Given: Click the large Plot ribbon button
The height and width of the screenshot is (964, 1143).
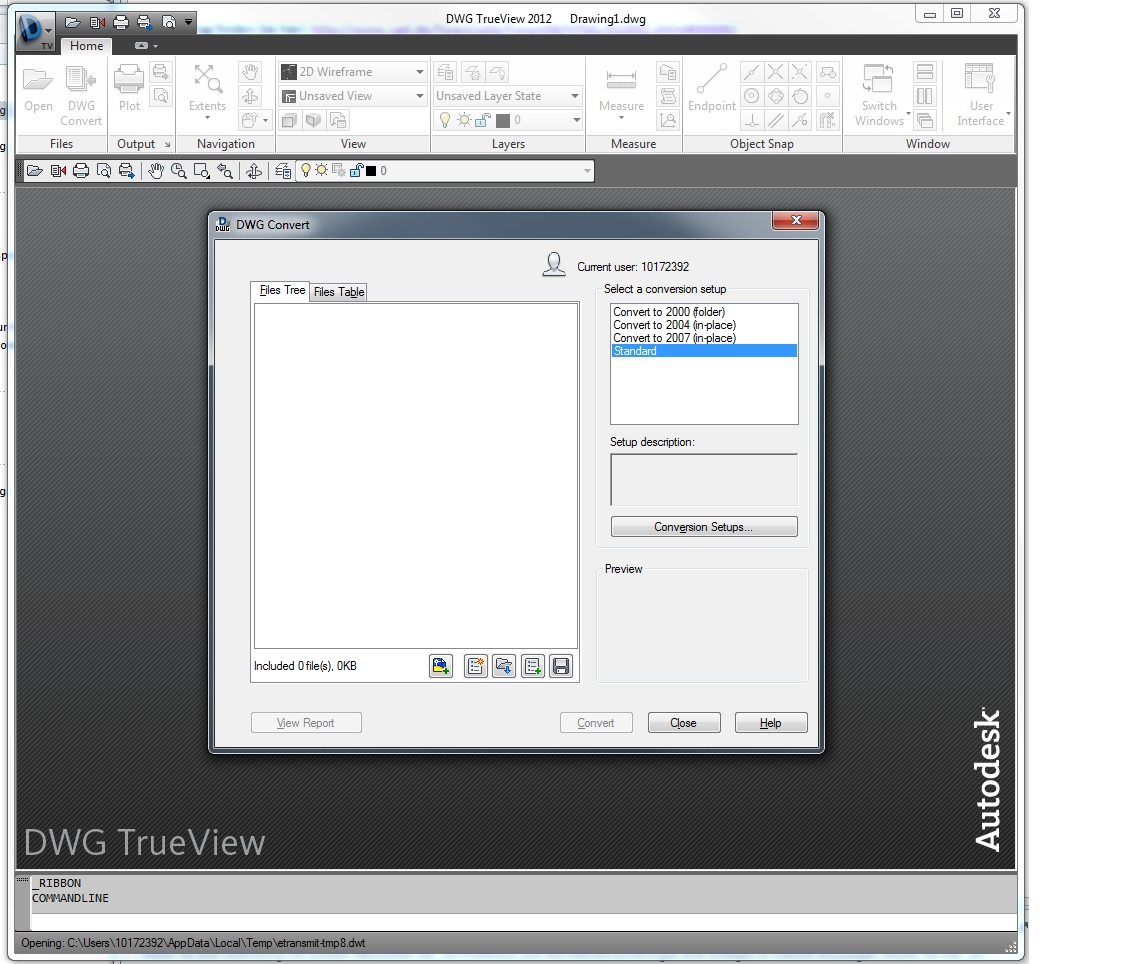Looking at the screenshot, I should point(129,88).
